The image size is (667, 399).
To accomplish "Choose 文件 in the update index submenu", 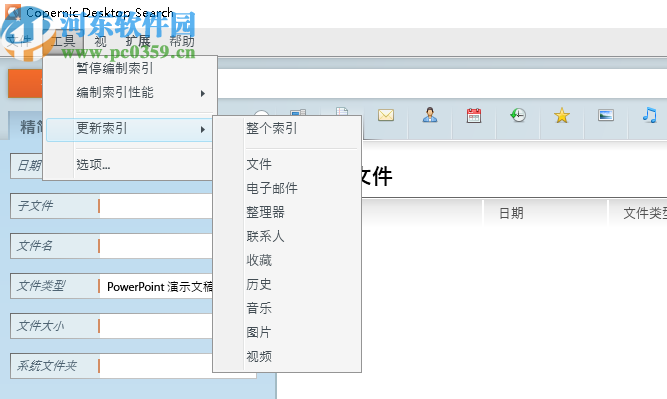I will click(287, 164).
